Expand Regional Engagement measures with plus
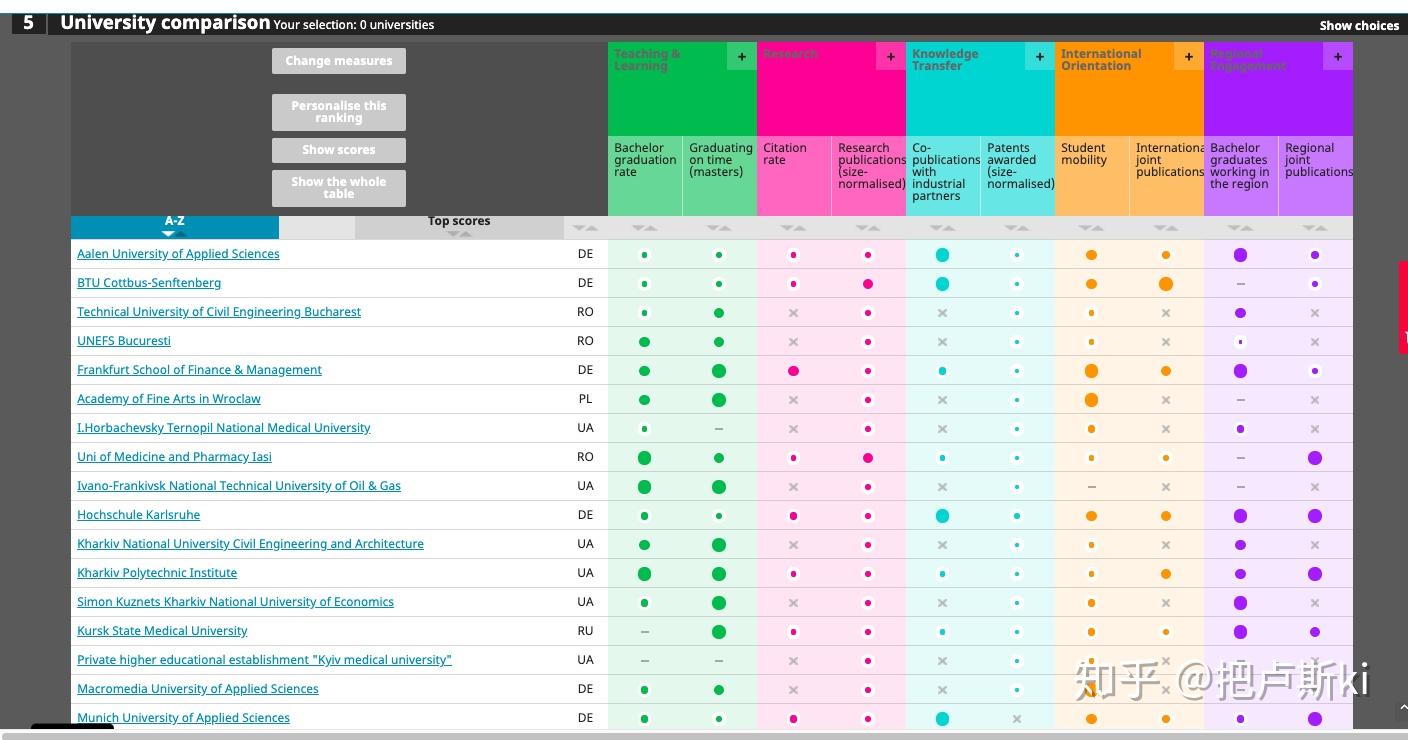 click(x=1338, y=57)
